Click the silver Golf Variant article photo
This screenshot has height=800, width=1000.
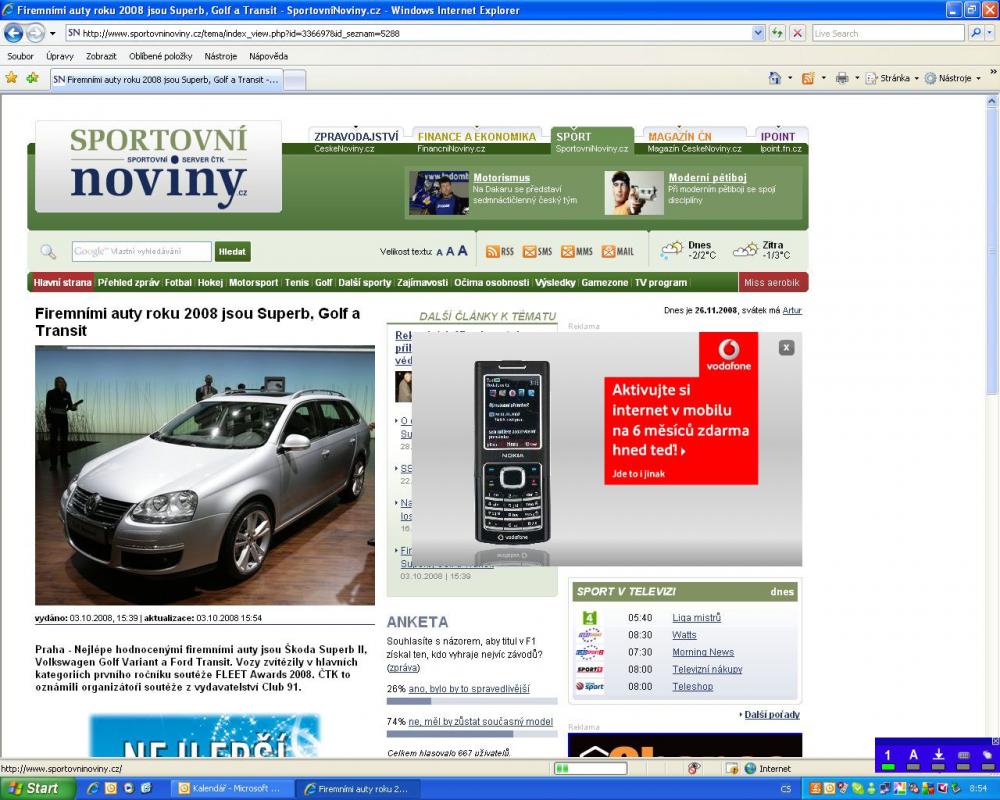click(x=205, y=475)
